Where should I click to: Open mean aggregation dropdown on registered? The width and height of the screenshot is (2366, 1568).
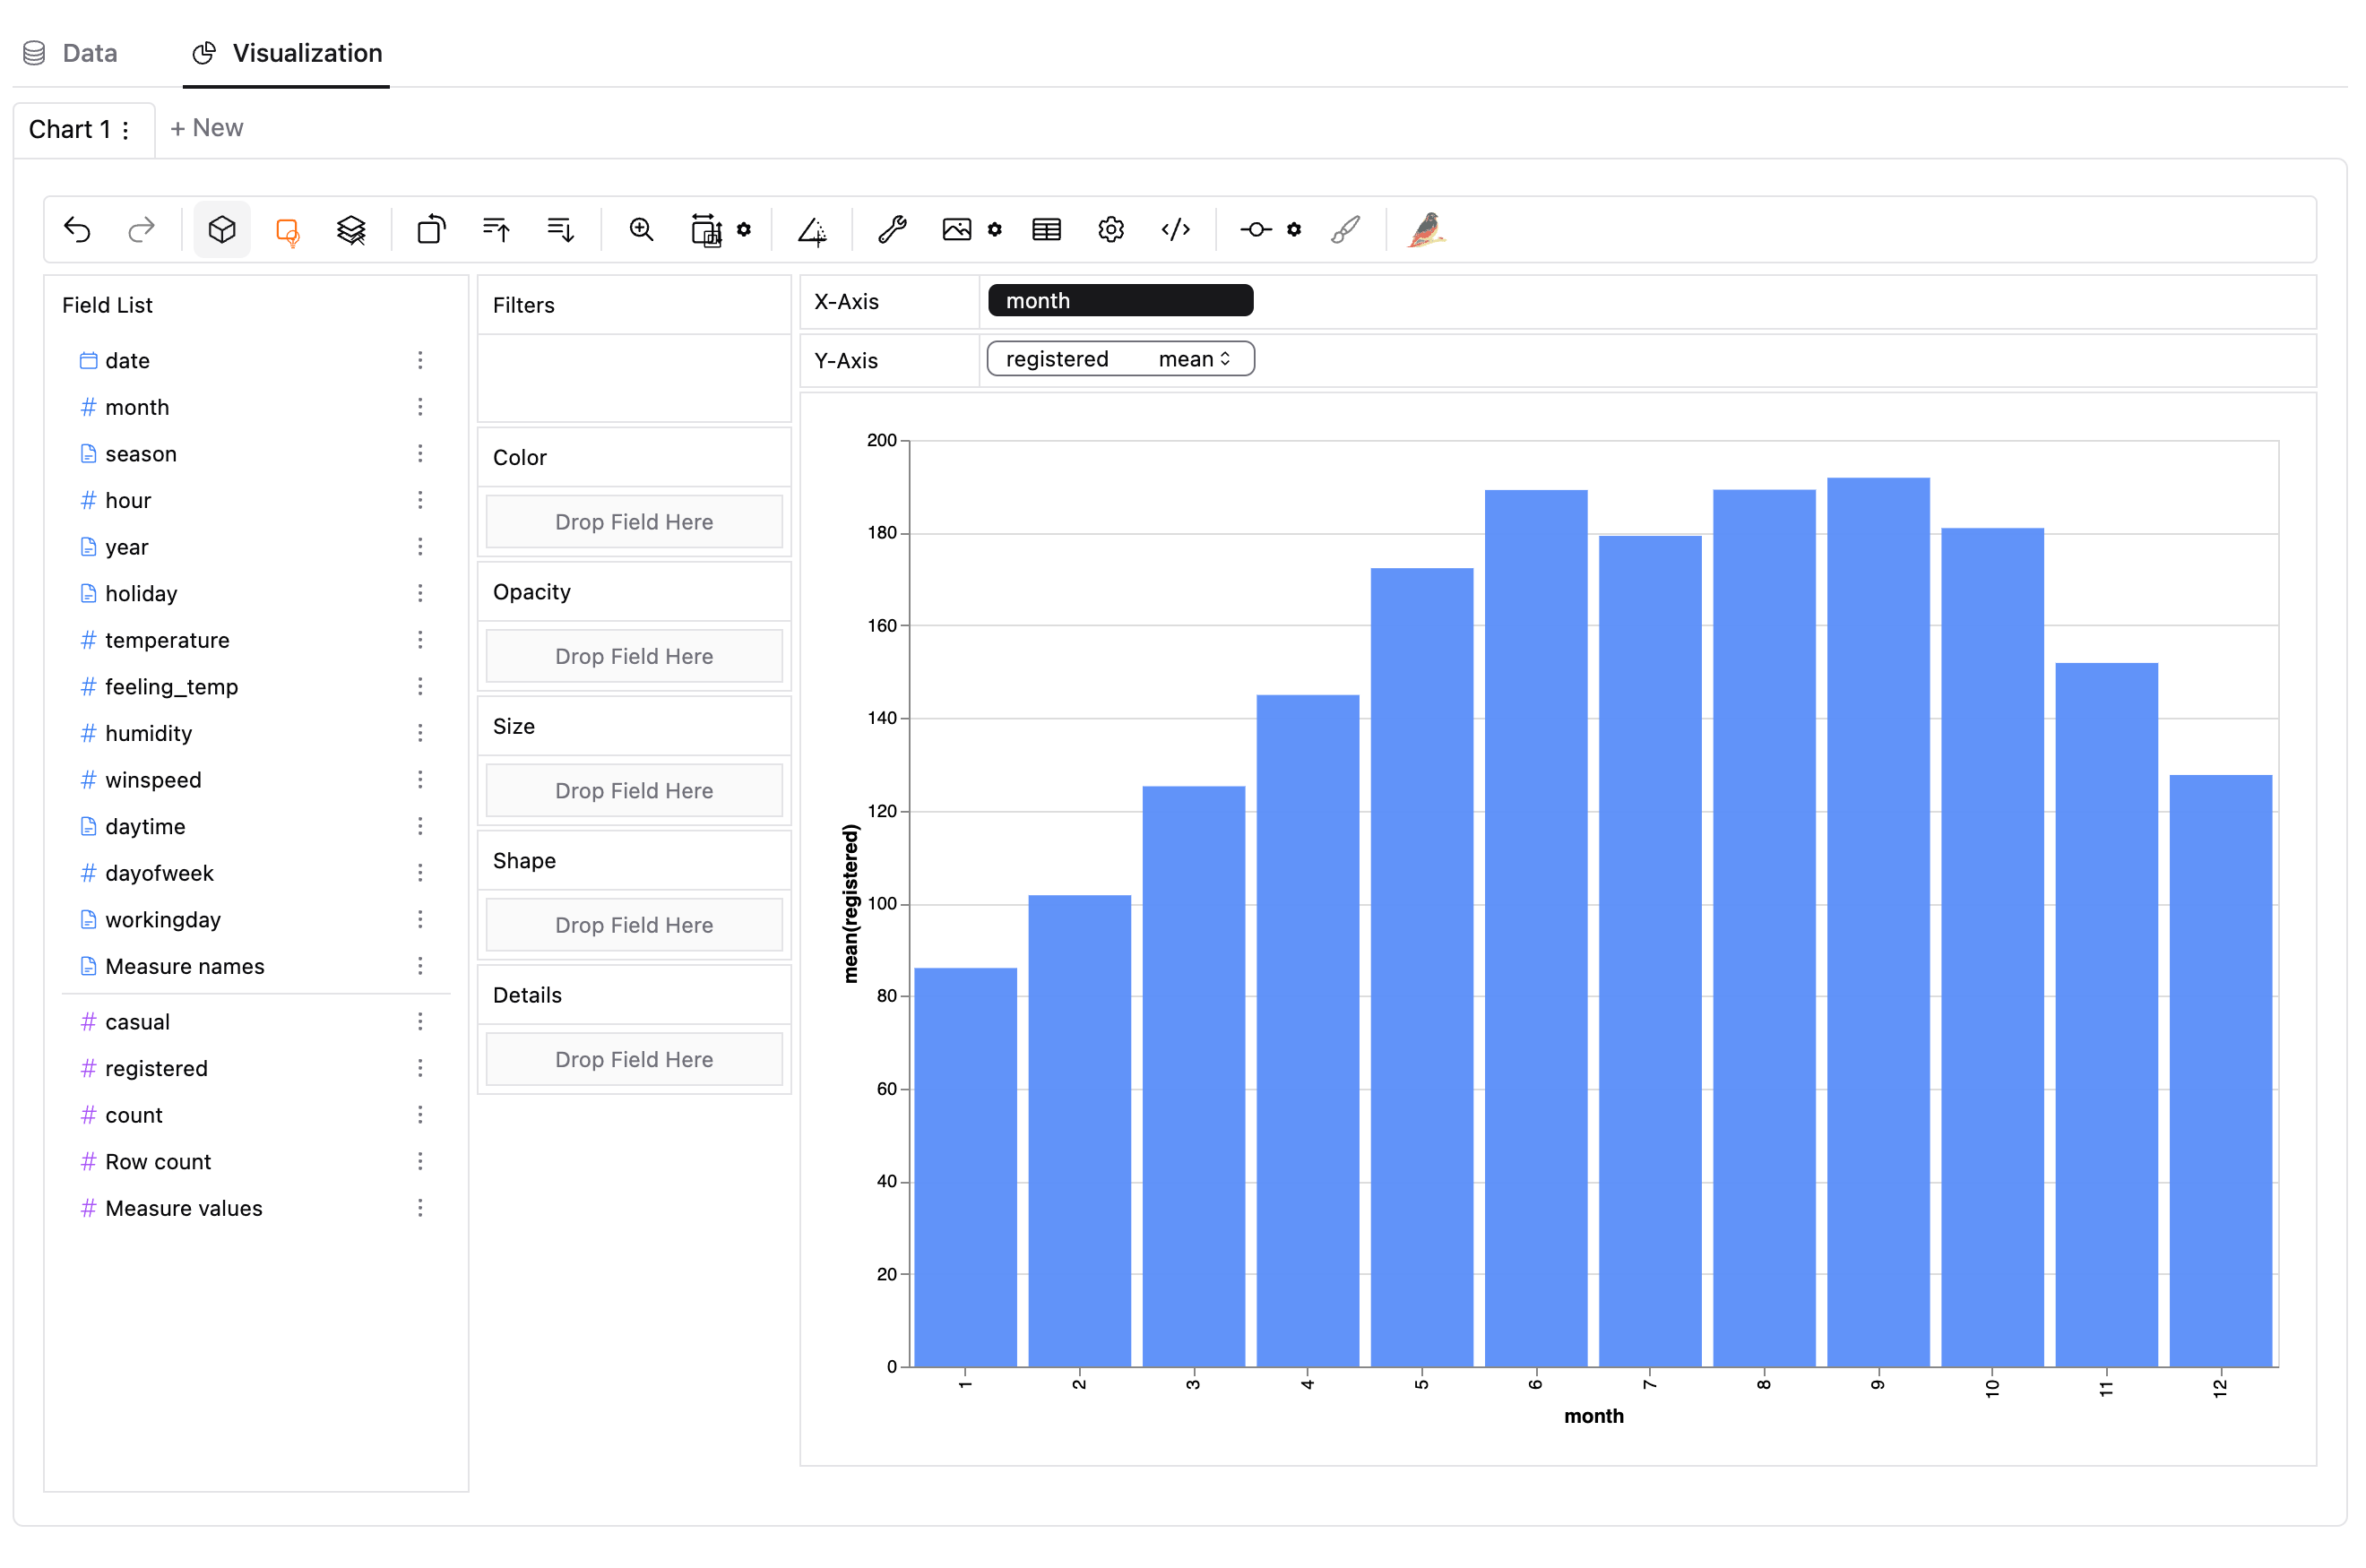click(x=1194, y=359)
